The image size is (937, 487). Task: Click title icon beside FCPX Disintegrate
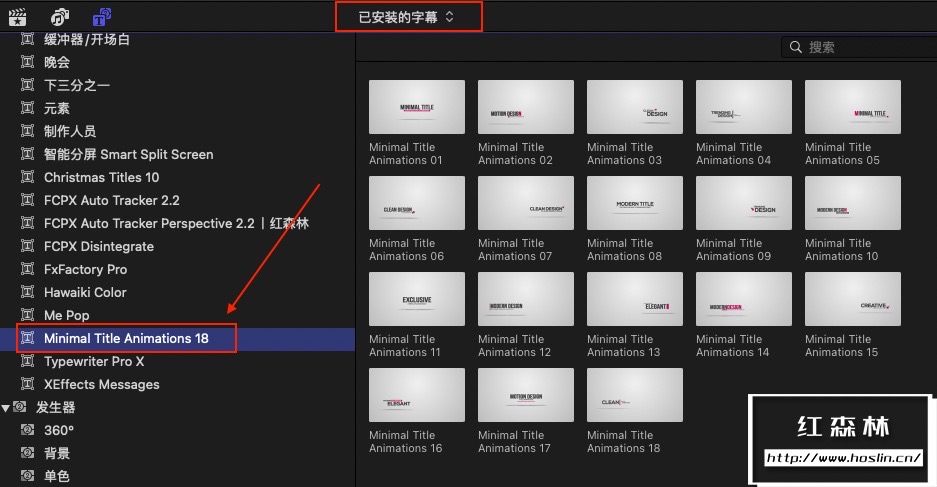point(27,246)
